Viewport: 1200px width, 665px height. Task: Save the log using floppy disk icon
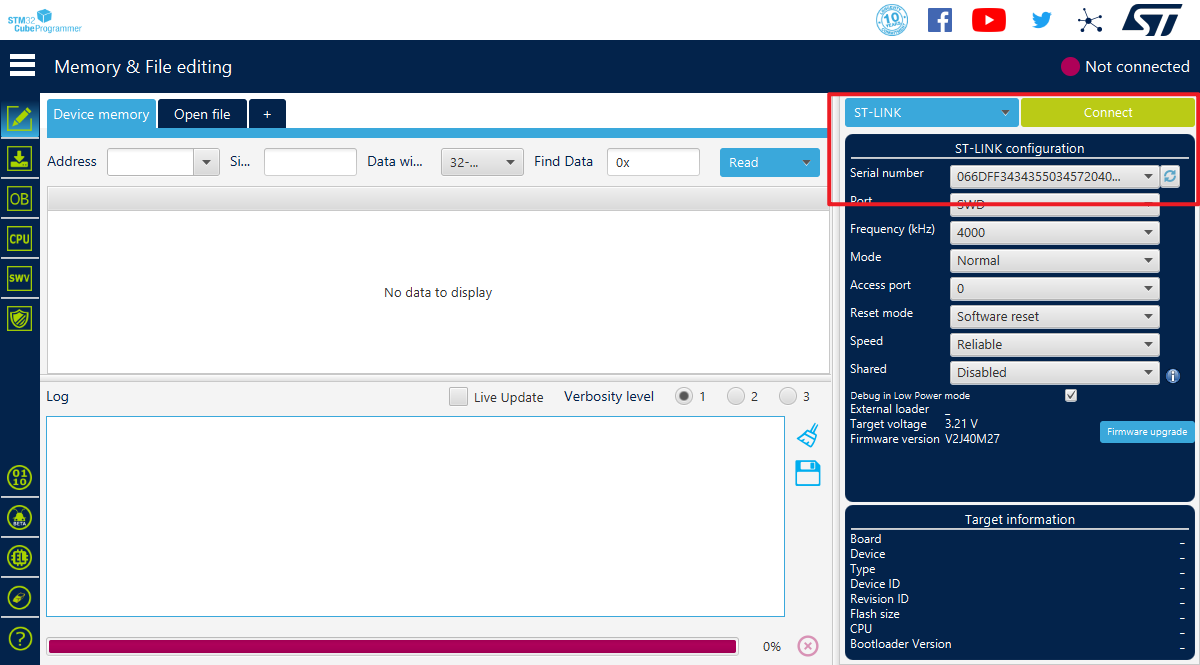[808, 473]
